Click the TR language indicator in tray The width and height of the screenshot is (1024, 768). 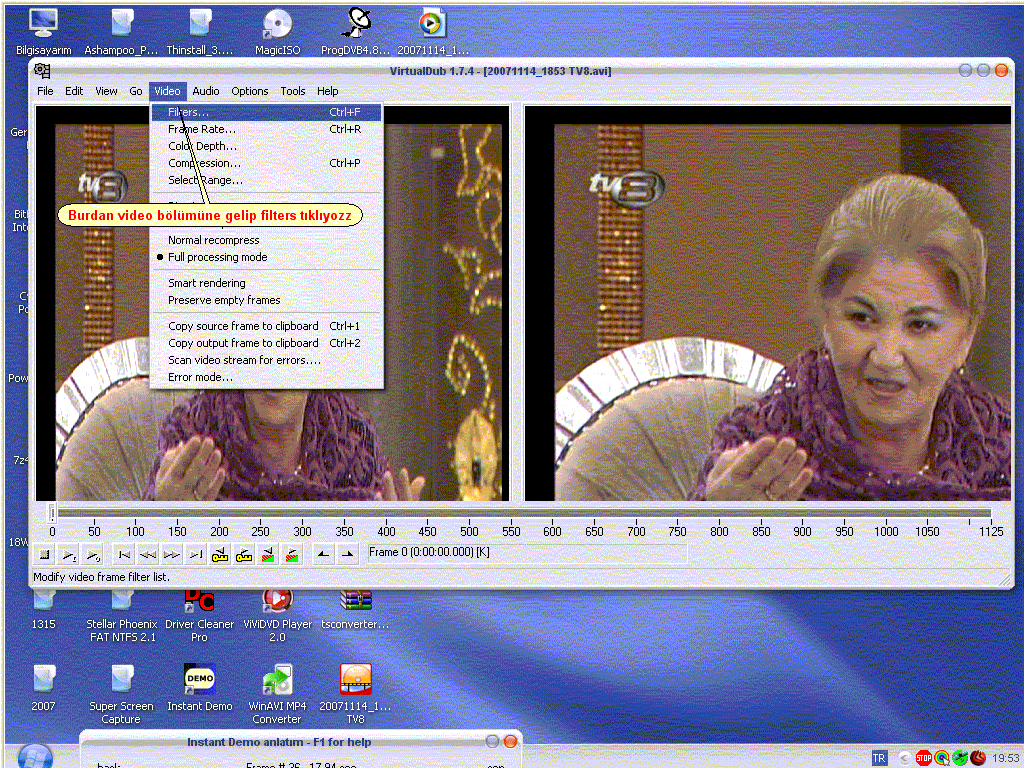coord(879,758)
